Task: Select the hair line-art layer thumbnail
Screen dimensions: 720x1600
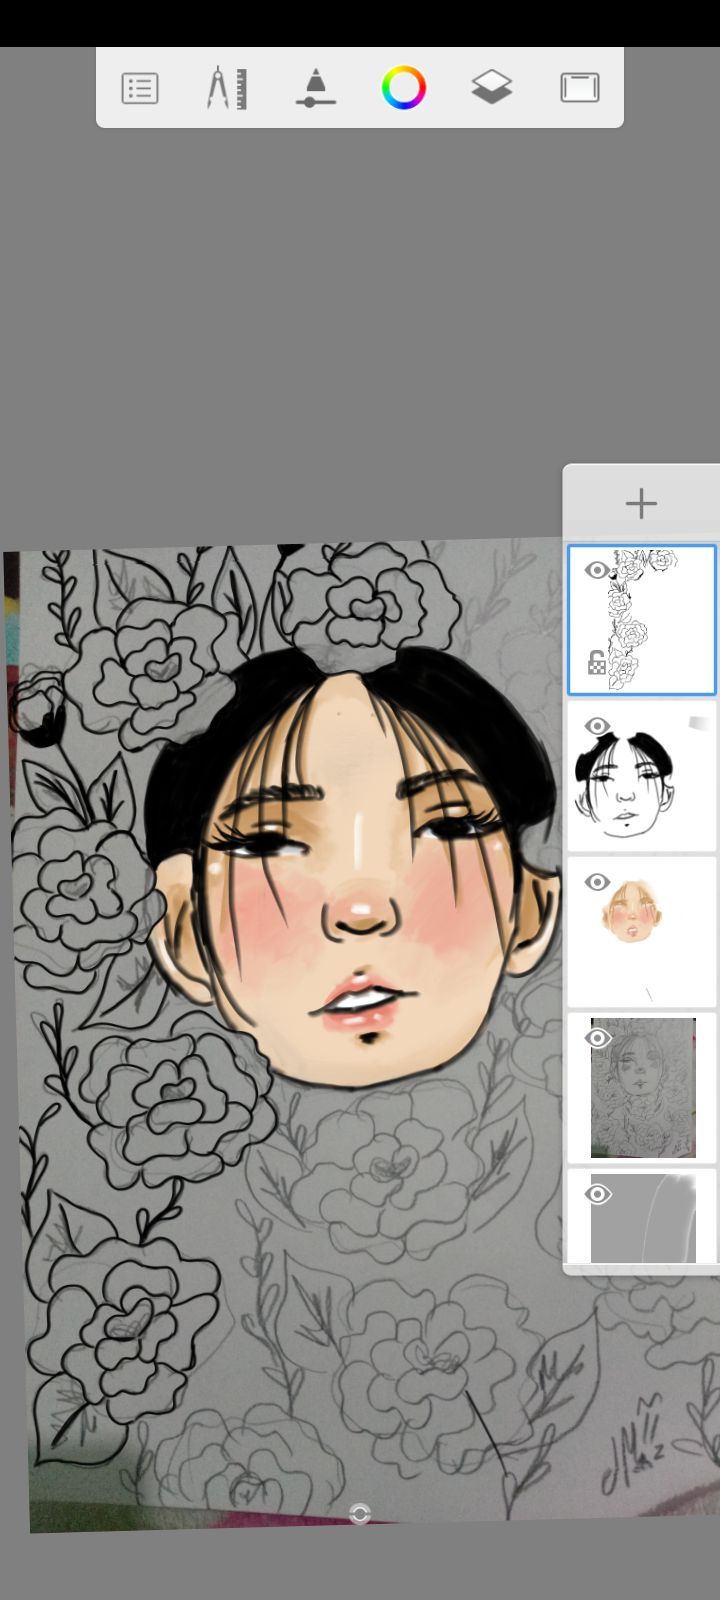Action: 642,776
